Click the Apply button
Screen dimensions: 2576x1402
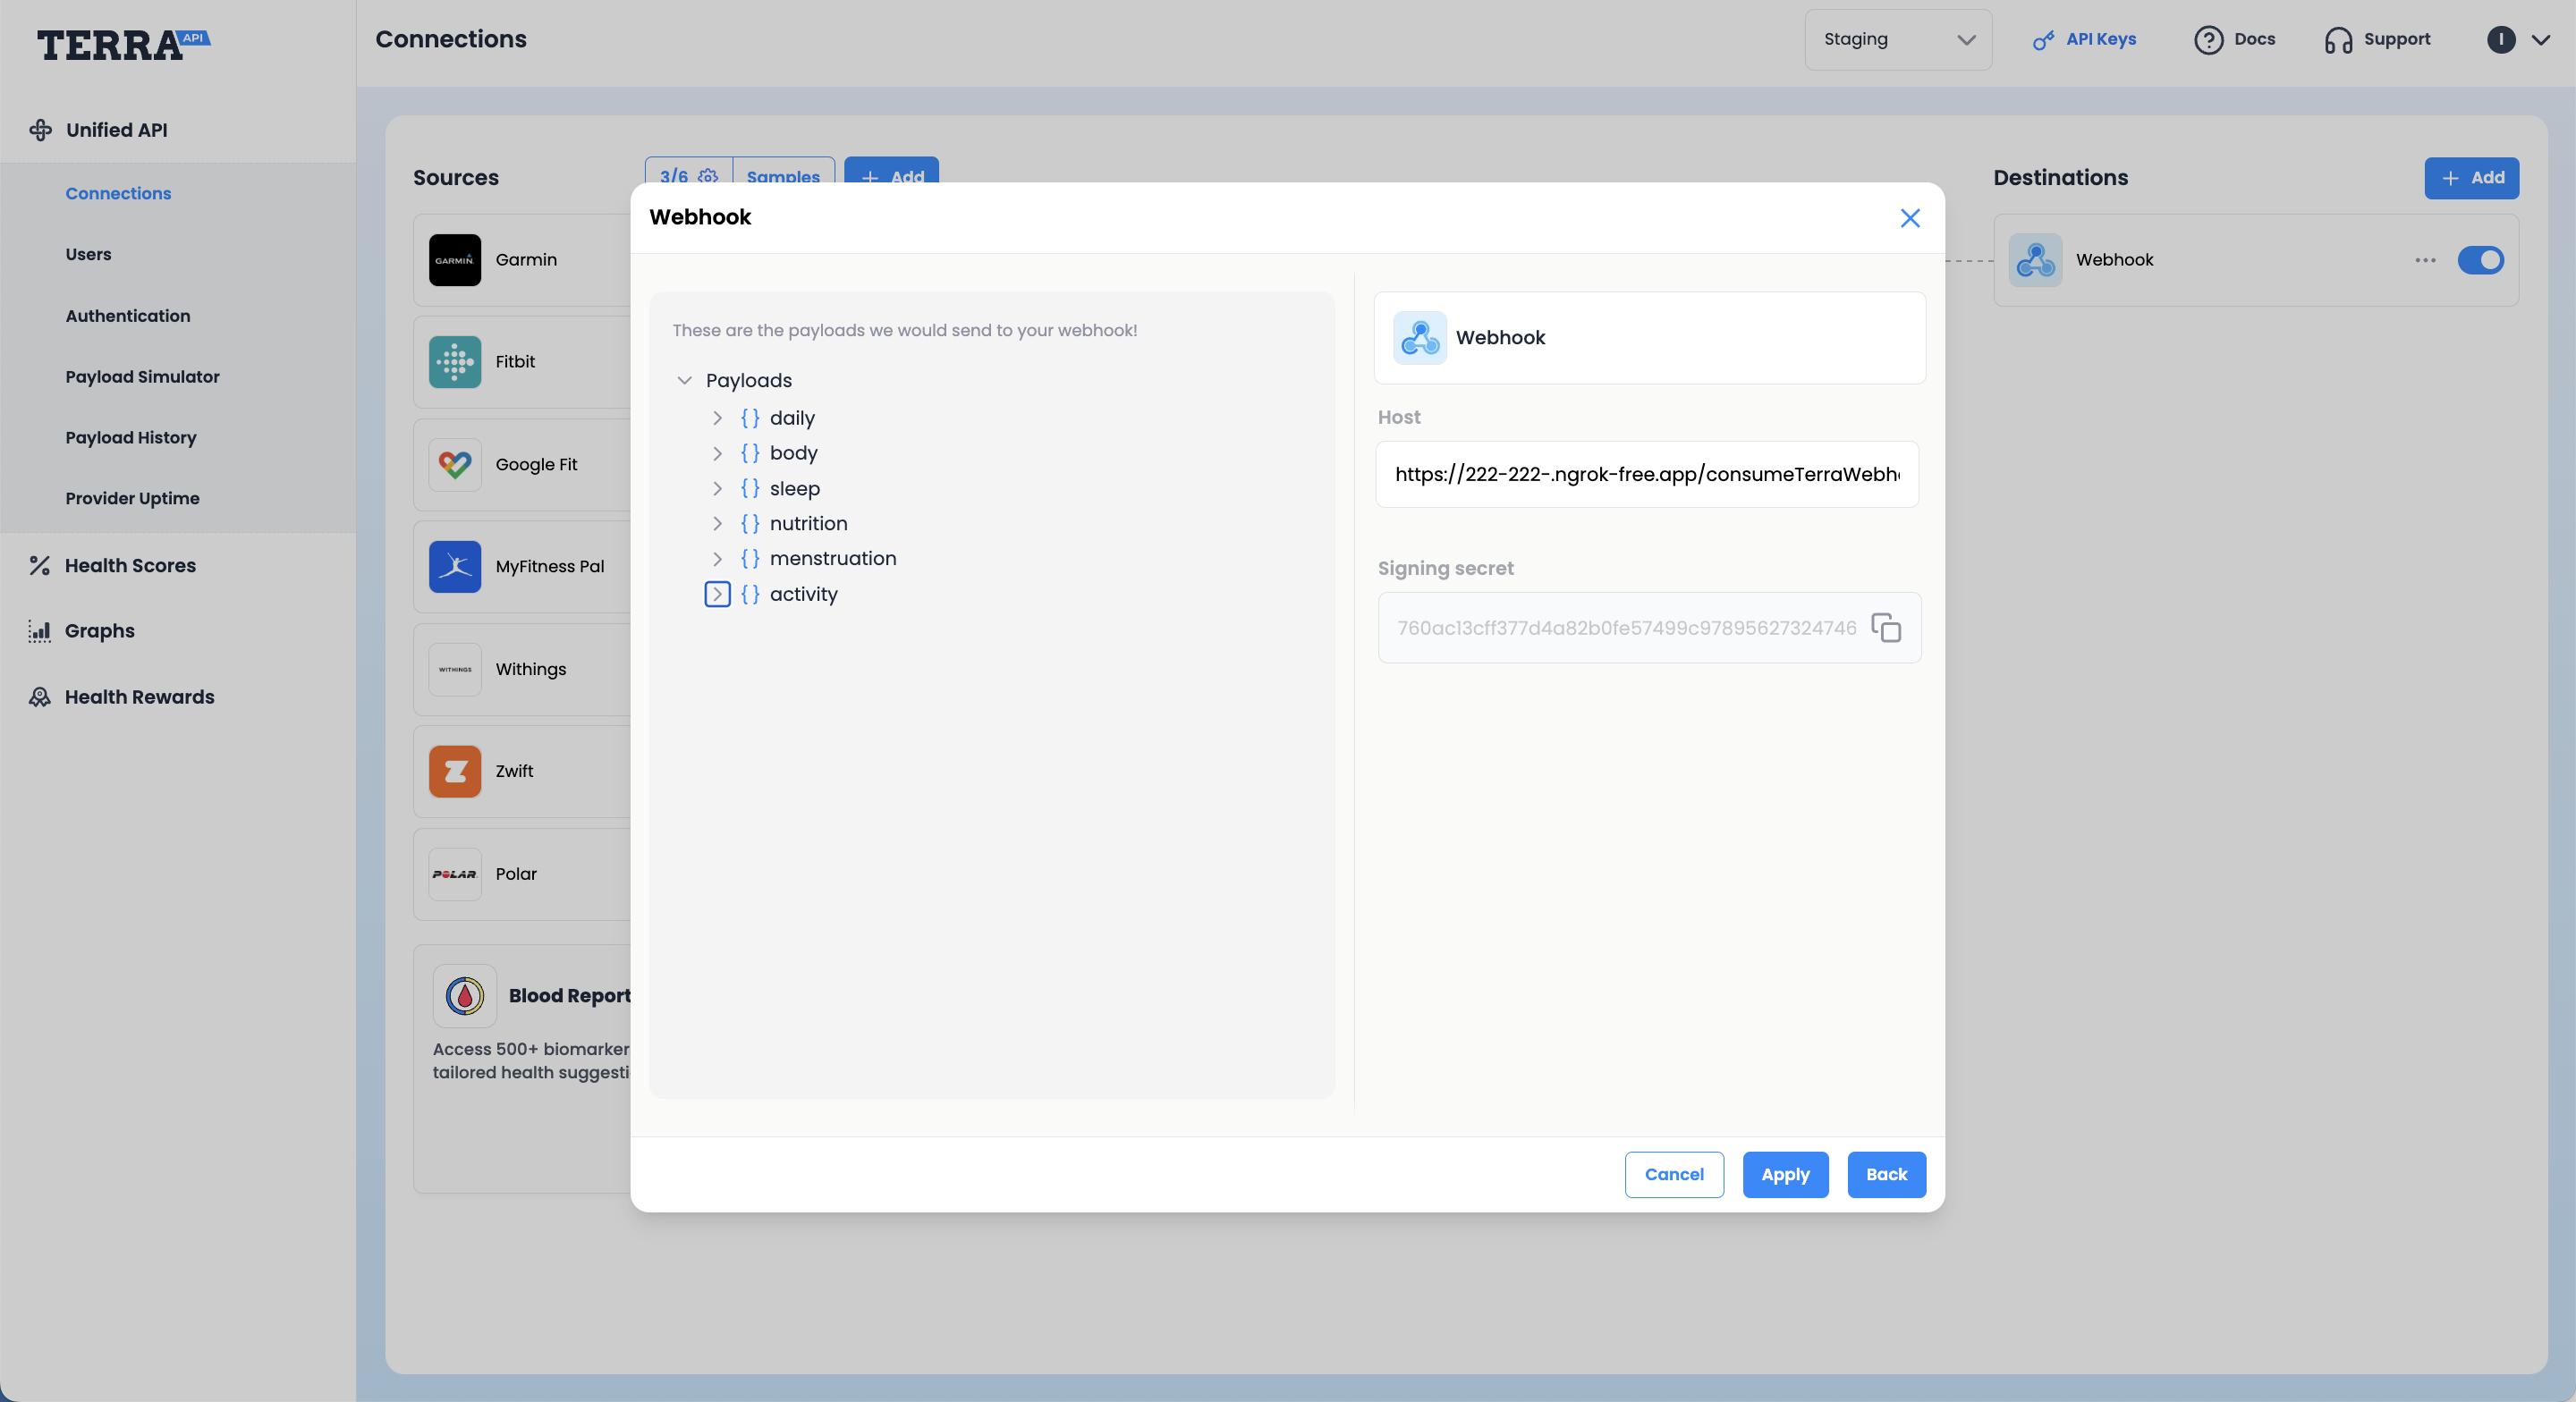point(1785,1175)
